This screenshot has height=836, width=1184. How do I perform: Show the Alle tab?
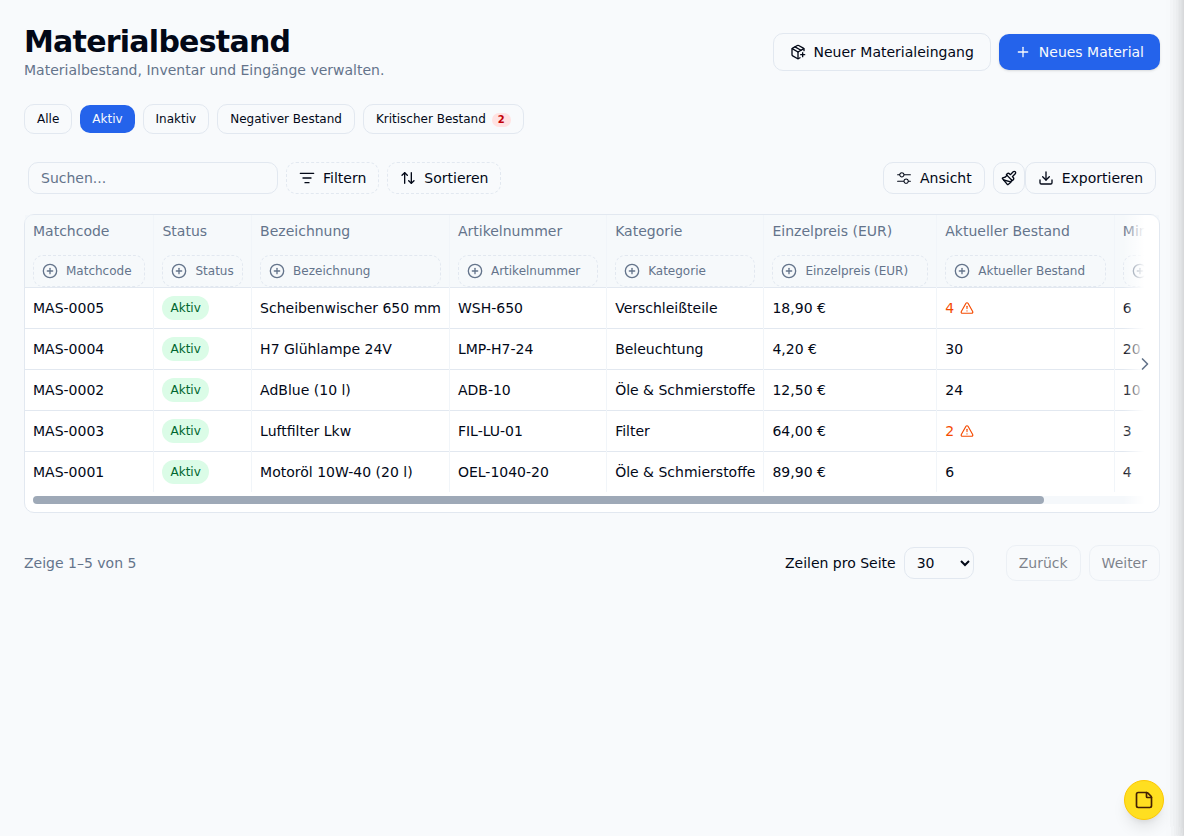[x=48, y=119]
